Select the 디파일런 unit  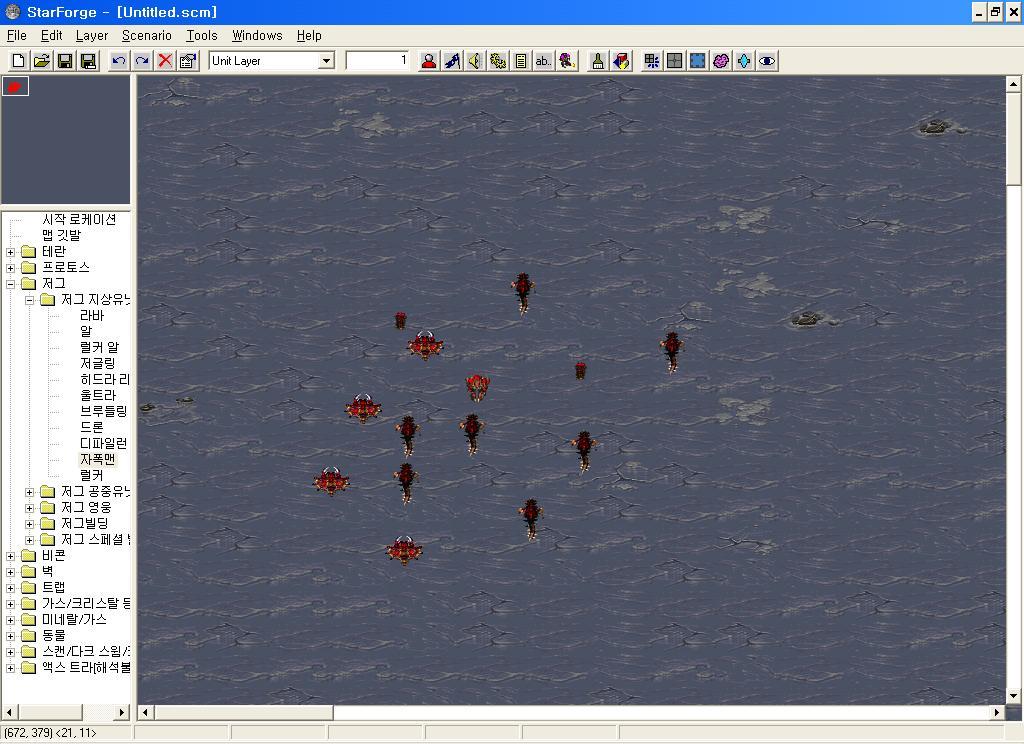click(x=103, y=443)
